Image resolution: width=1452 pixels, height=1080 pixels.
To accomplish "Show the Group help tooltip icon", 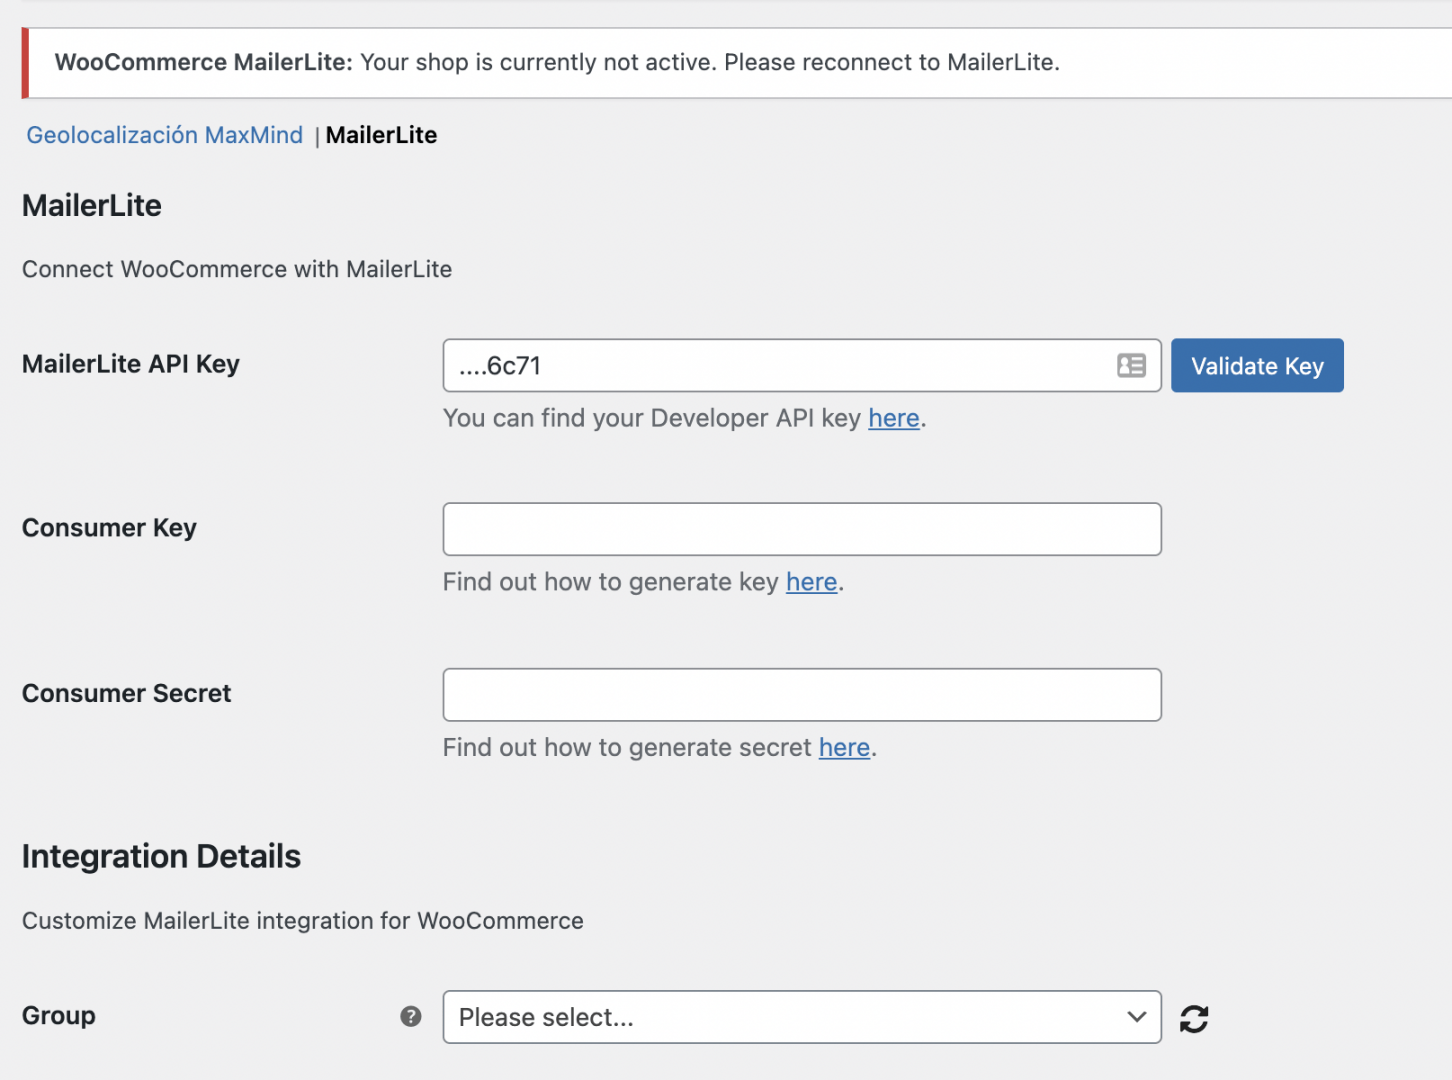I will pos(411,1016).
